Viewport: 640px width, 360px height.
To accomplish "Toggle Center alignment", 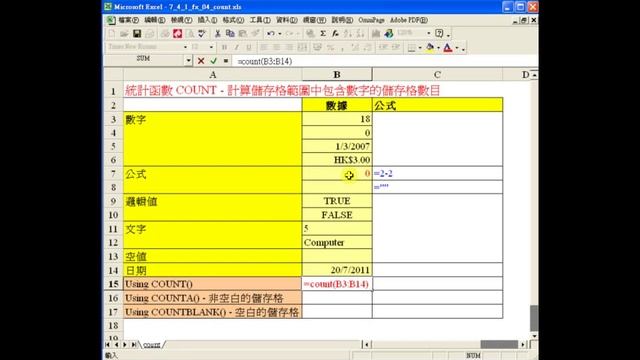I will (277, 47).
